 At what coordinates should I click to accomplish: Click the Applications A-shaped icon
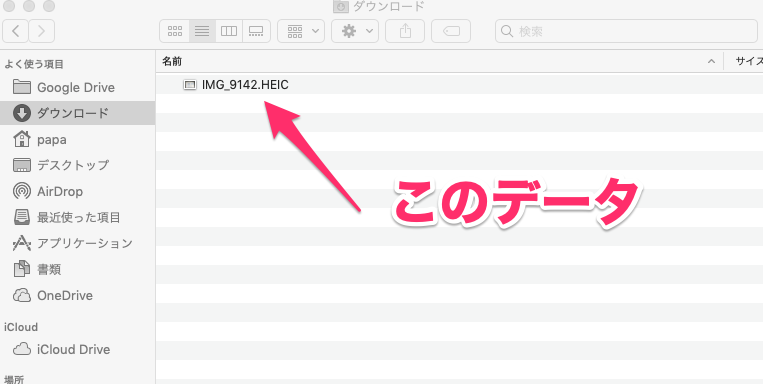point(21,243)
